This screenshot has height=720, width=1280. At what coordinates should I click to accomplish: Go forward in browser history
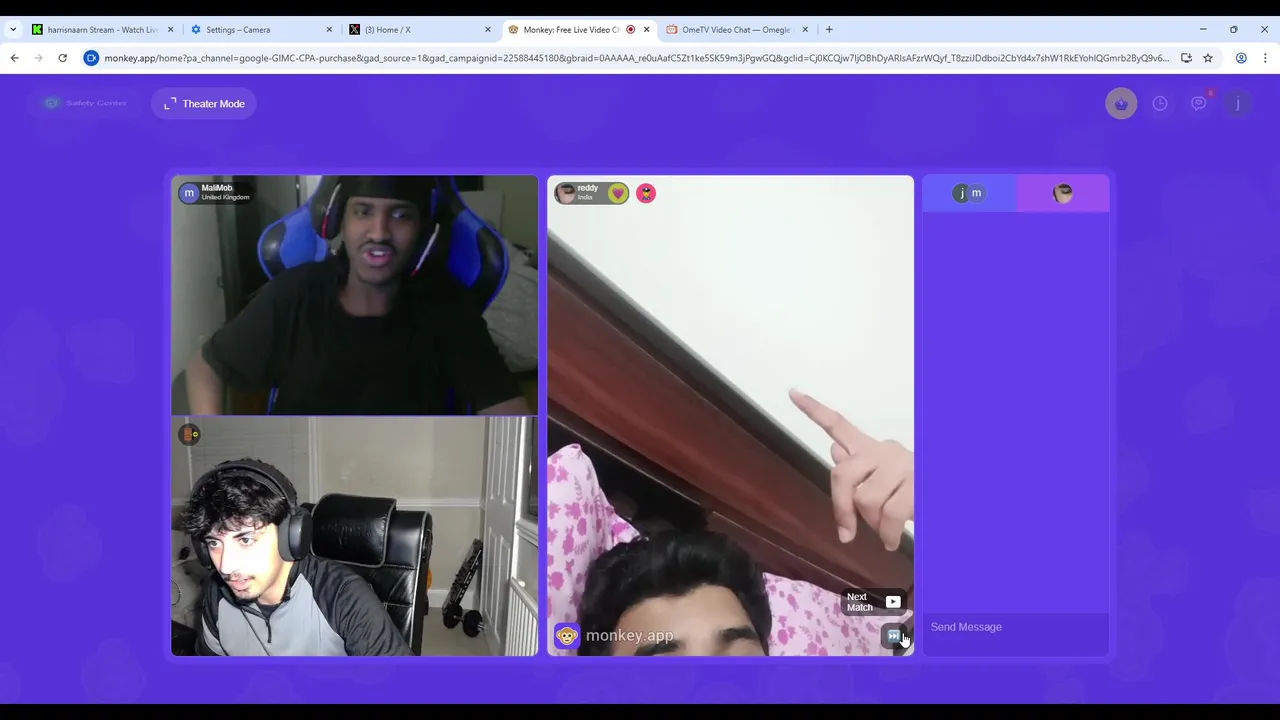coord(38,58)
